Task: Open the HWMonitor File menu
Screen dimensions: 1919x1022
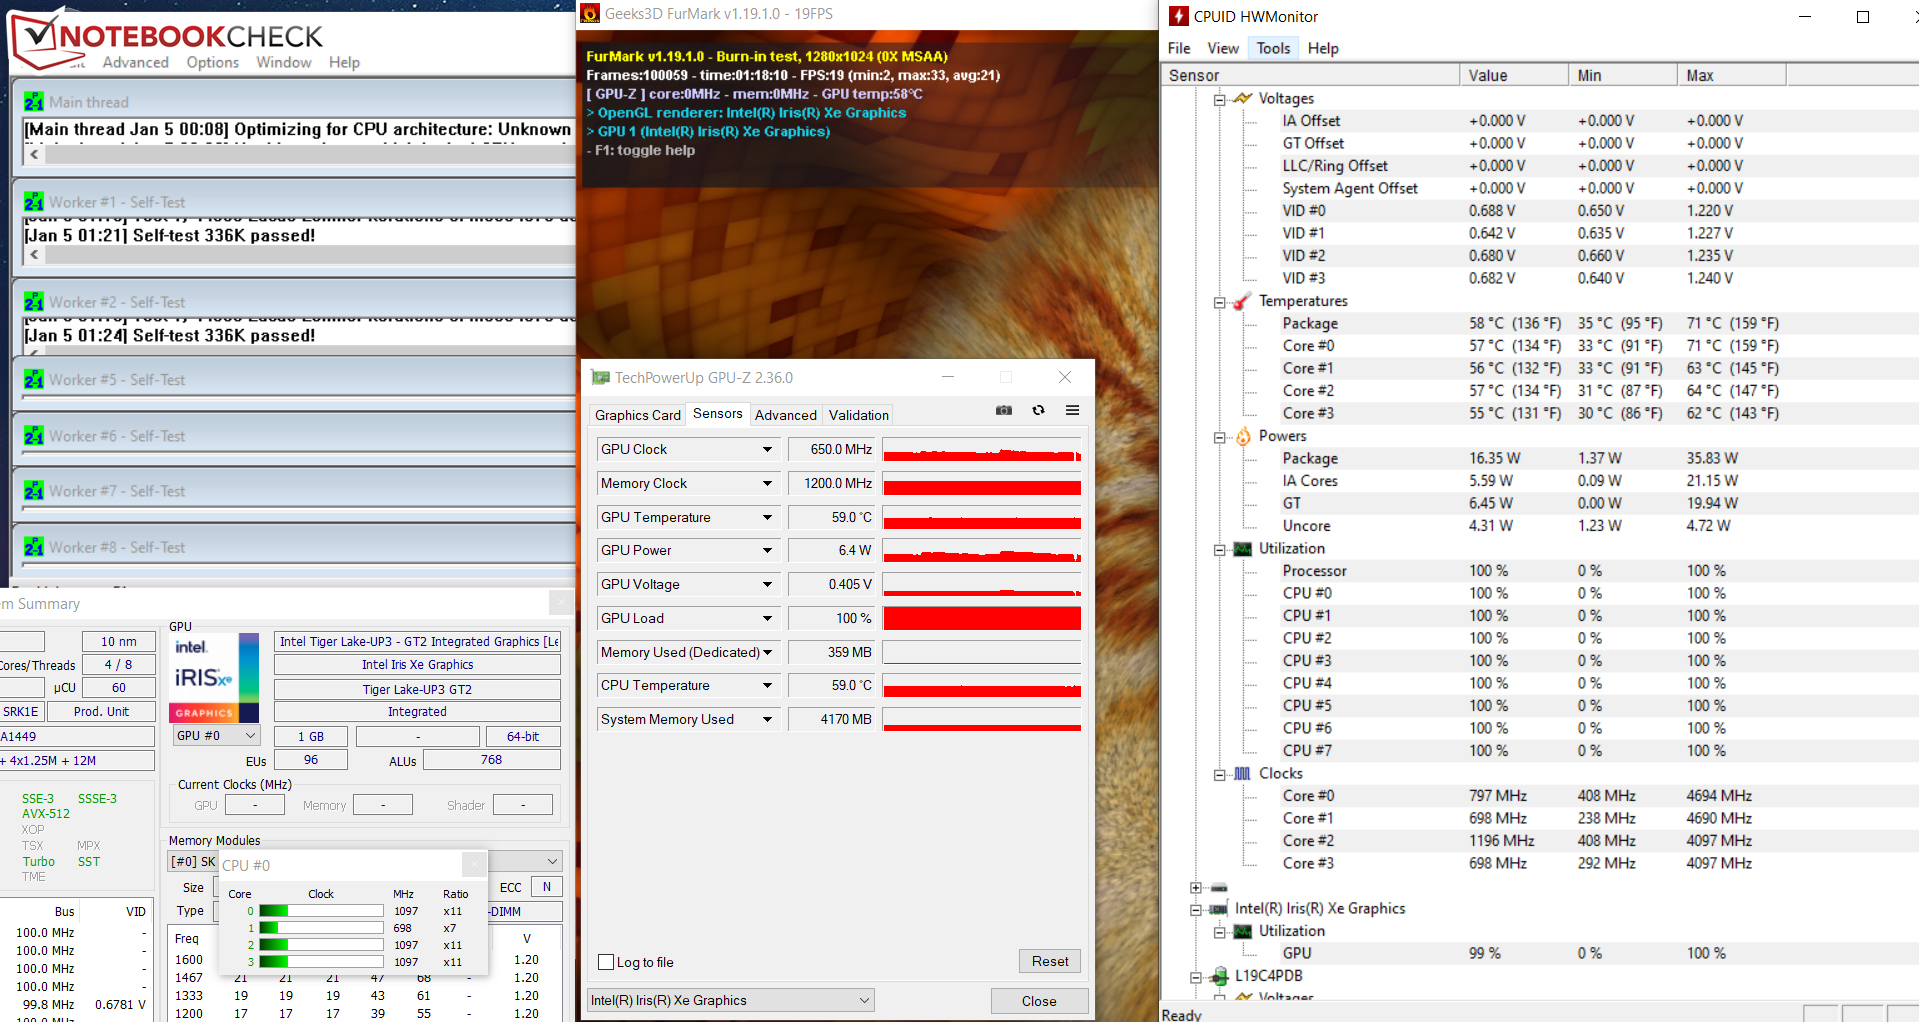Action: (x=1179, y=48)
